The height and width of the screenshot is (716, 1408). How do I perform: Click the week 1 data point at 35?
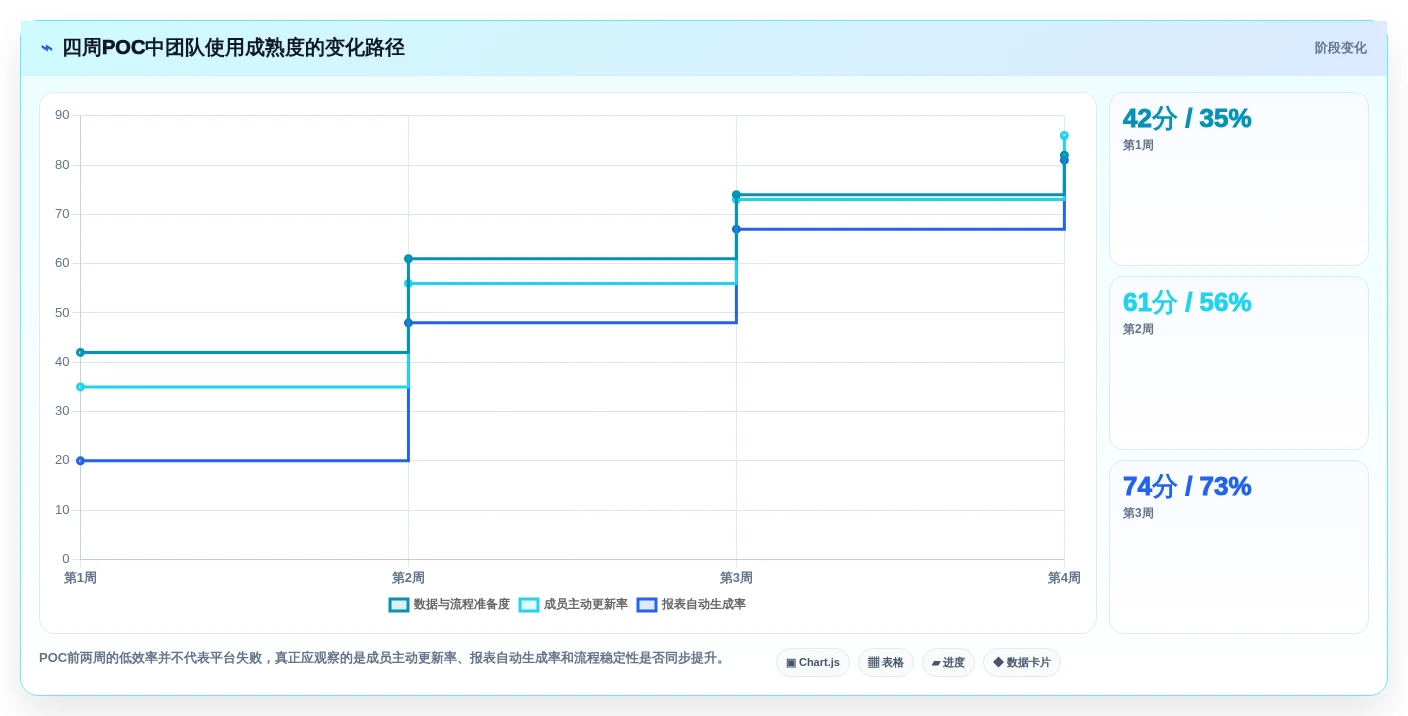pos(80,387)
